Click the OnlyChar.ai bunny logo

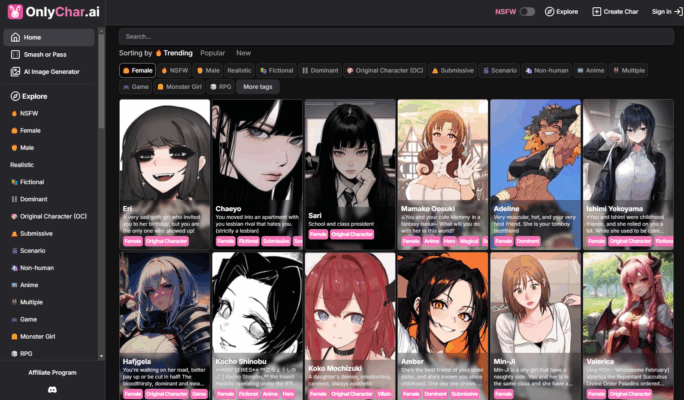coord(13,13)
